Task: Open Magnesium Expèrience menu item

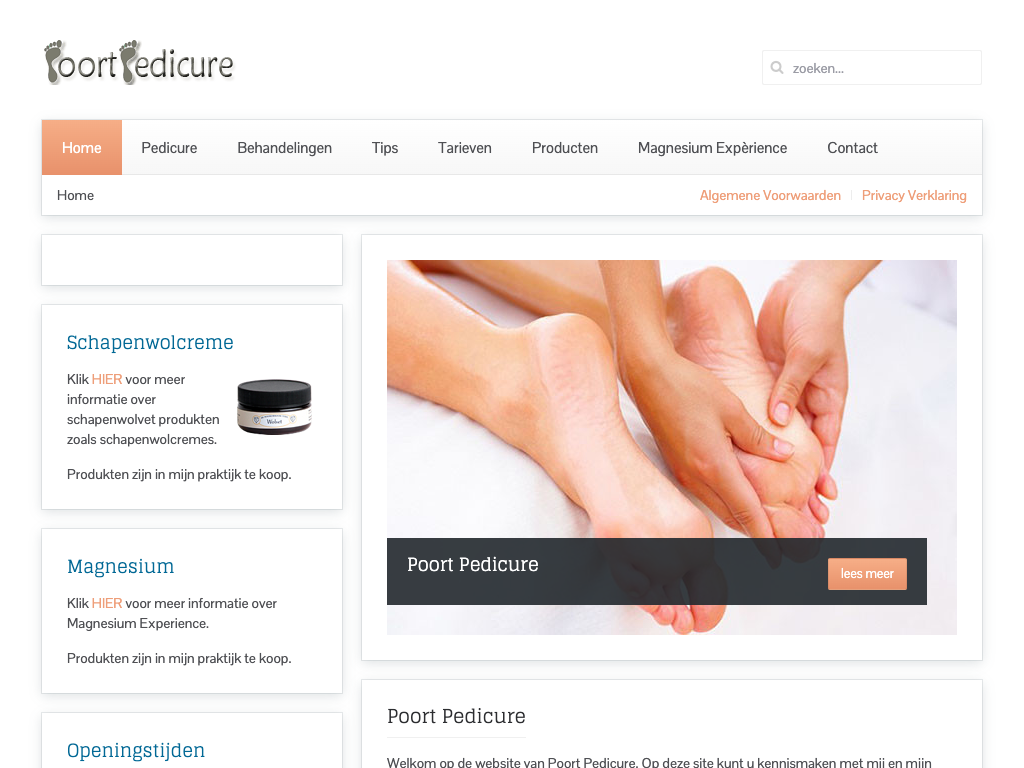Action: coord(712,148)
